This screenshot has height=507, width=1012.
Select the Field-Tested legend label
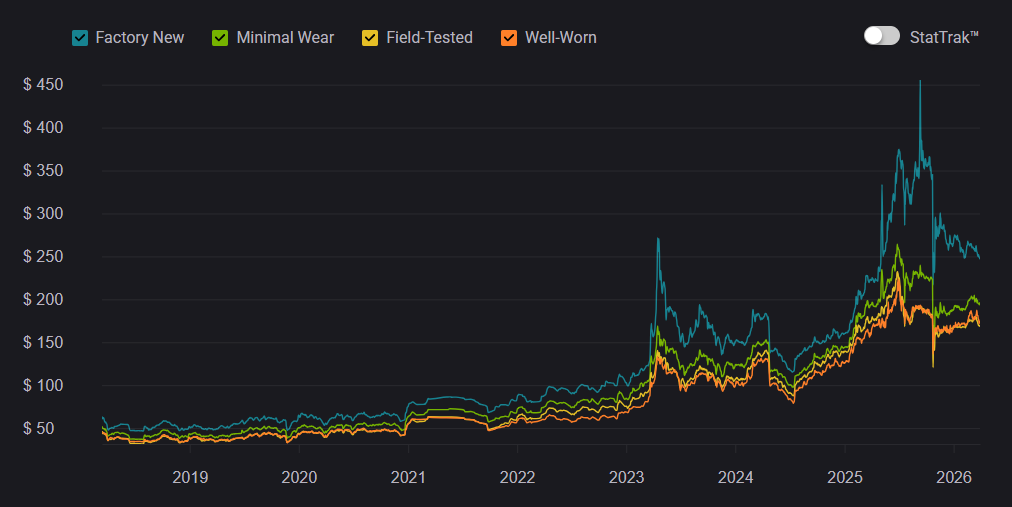click(x=429, y=38)
